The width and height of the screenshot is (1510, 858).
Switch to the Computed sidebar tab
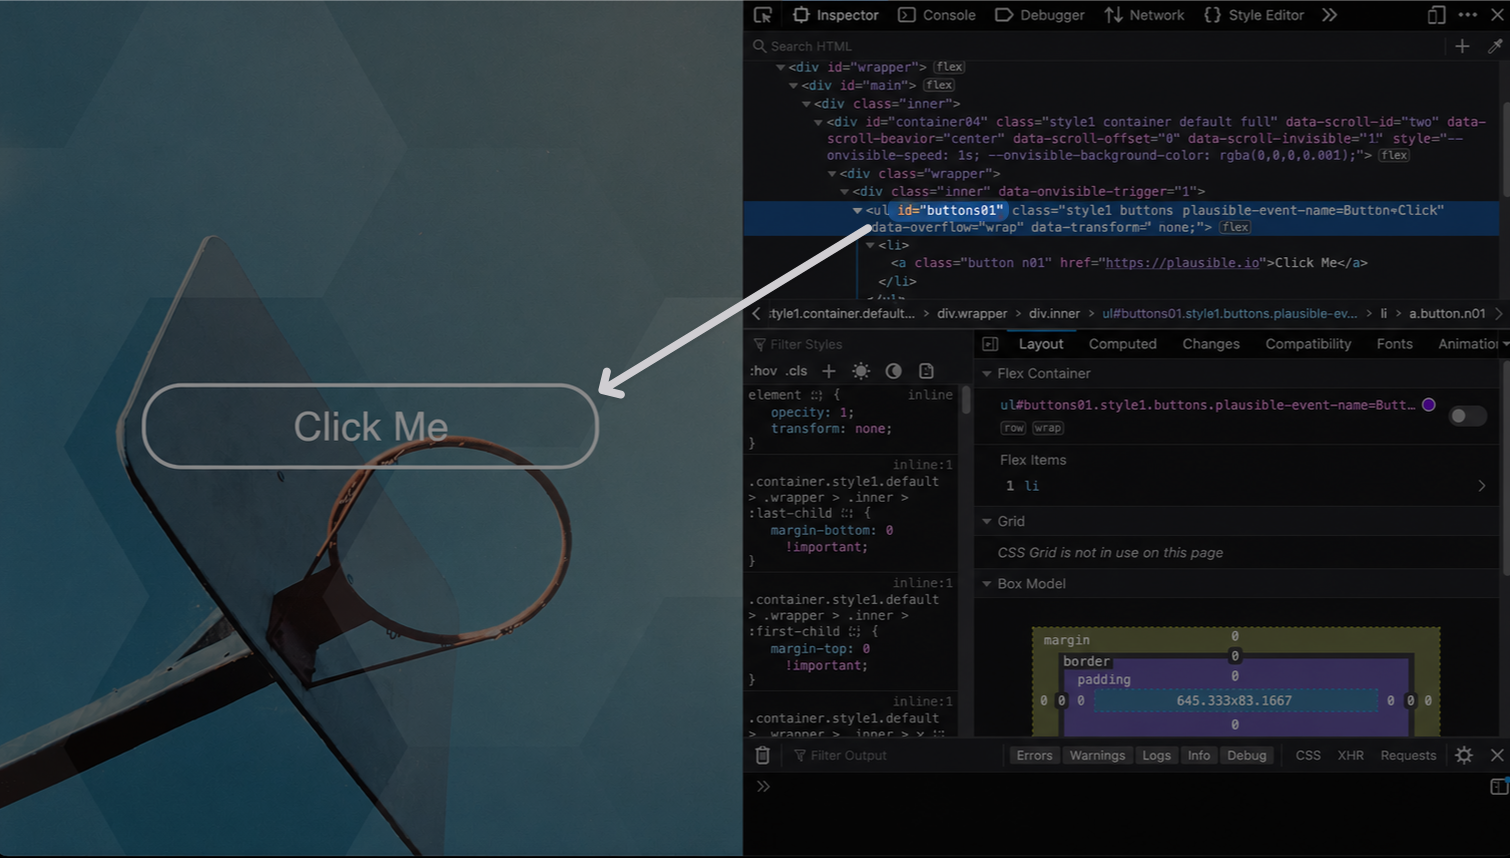pyautogui.click(x=1122, y=344)
